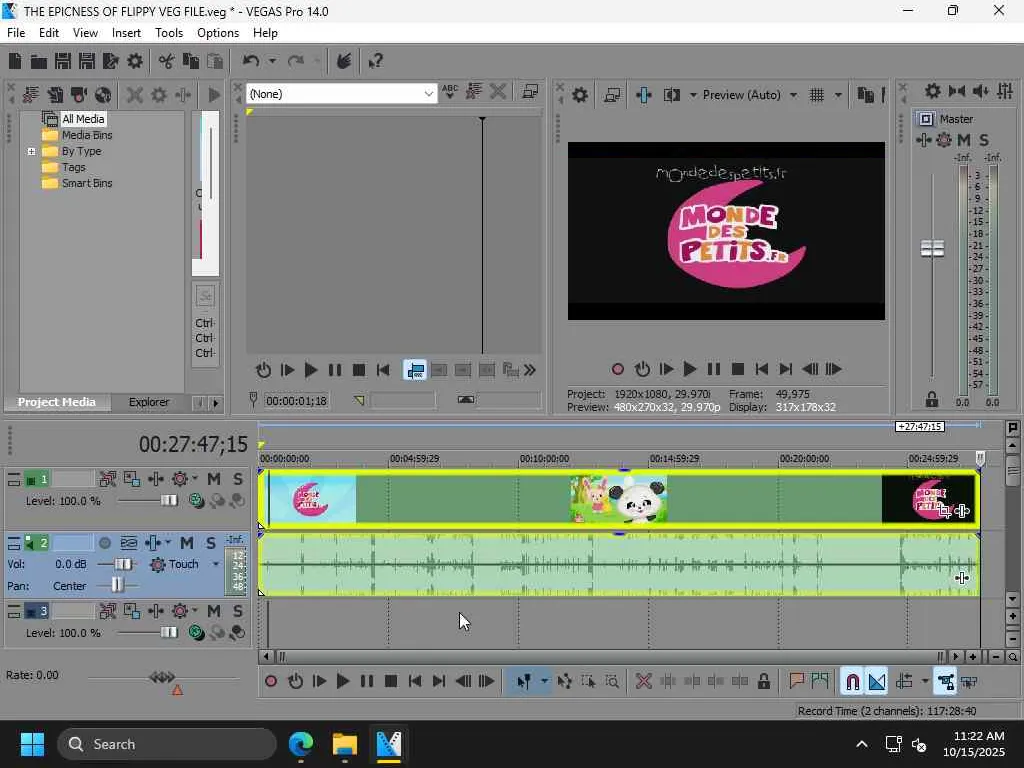Viewport: 1024px width, 768px height.
Task: Open the Edit menu
Action: [49, 33]
